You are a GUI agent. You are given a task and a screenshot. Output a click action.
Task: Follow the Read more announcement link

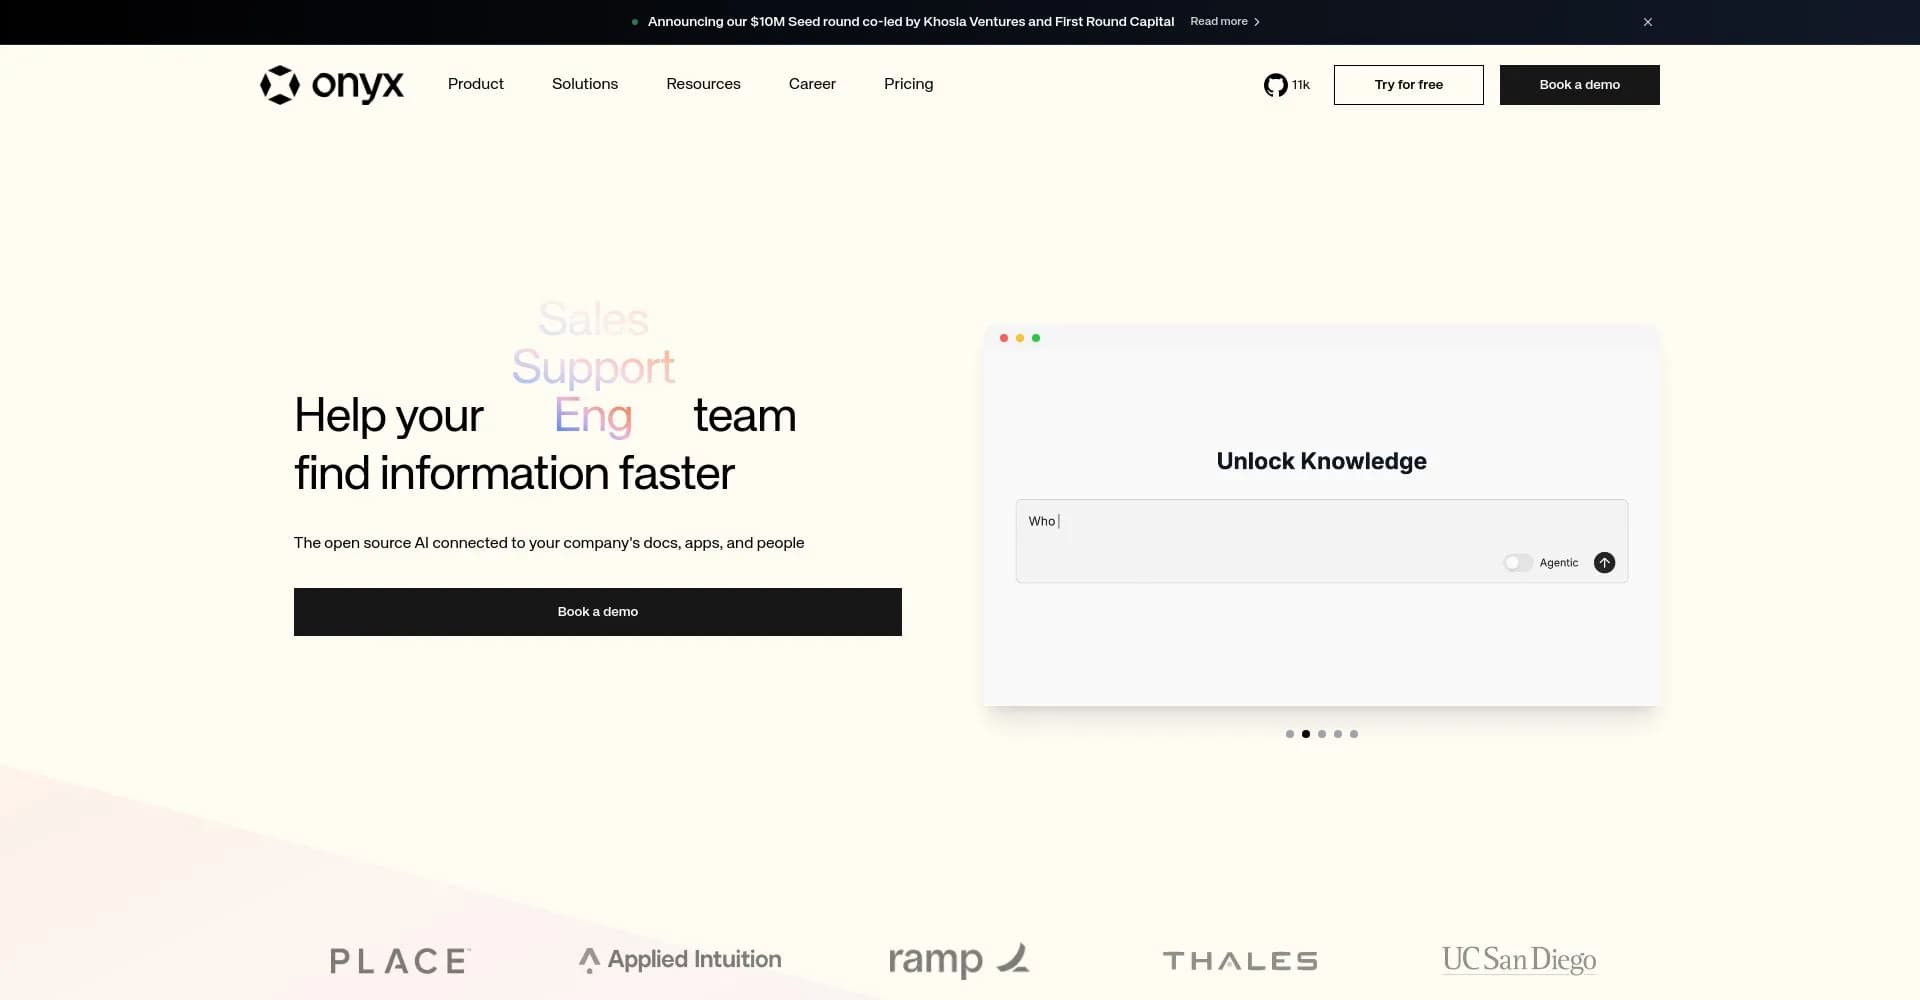[x=1224, y=22]
